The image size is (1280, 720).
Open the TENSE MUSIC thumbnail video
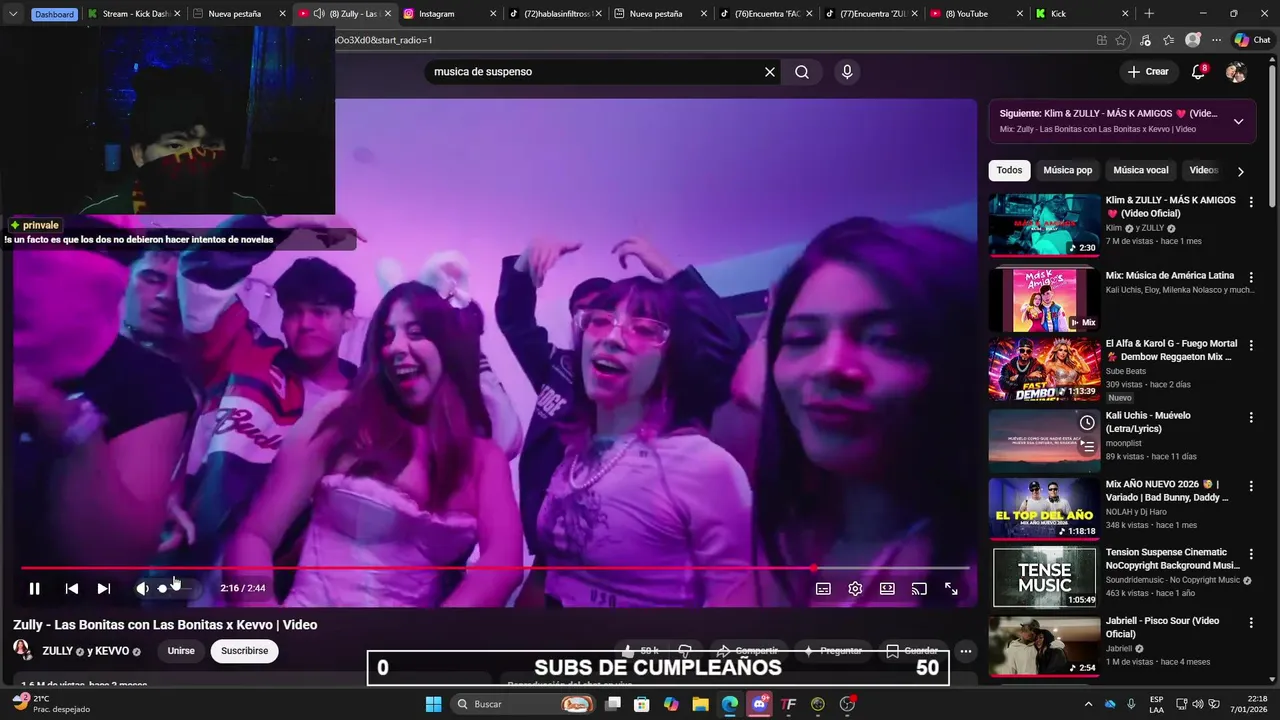click(x=1044, y=577)
